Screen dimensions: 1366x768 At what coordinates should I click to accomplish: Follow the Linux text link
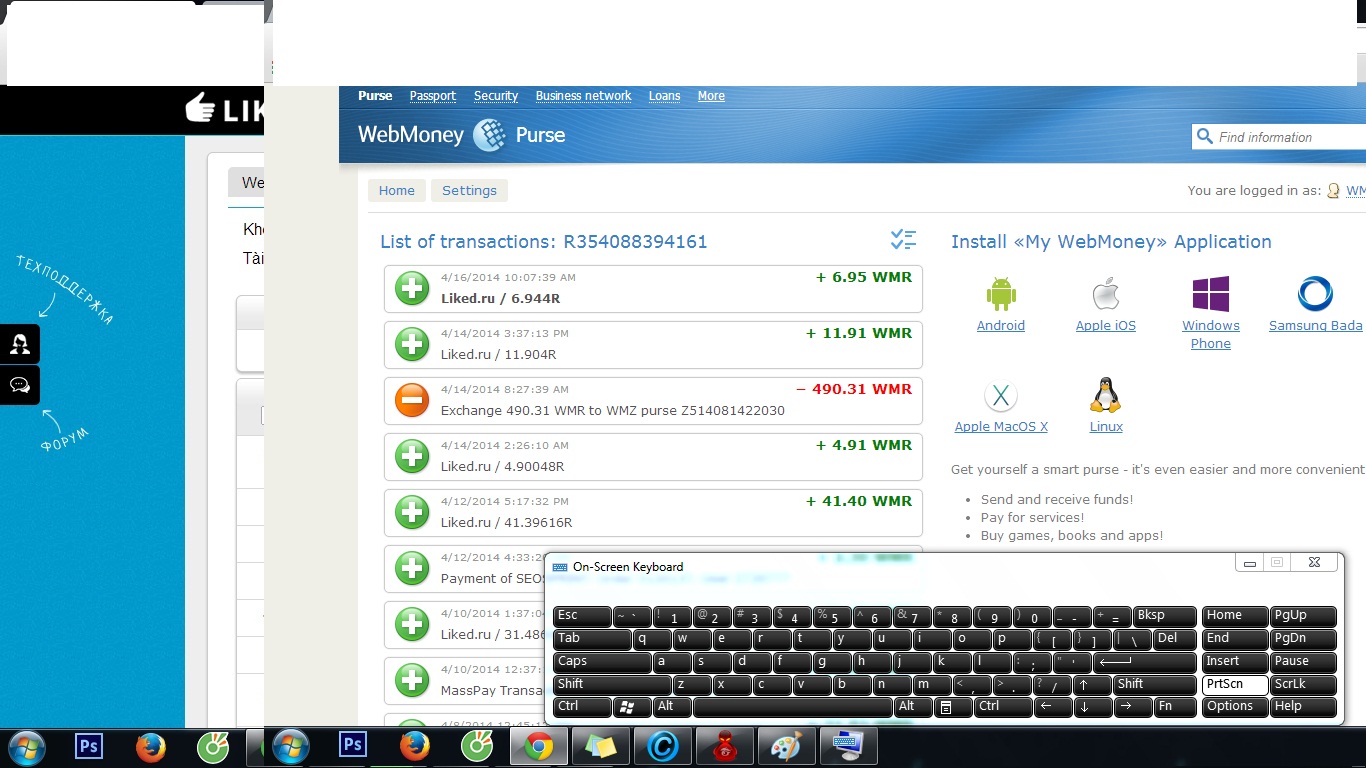1106,427
